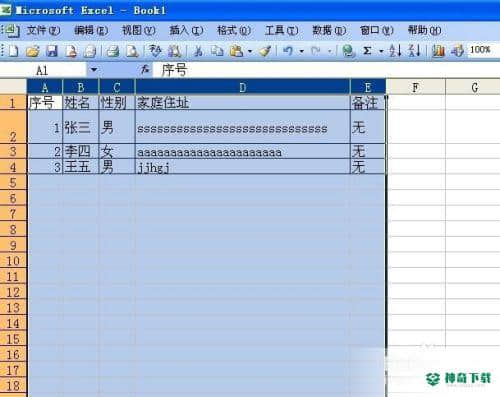The width and height of the screenshot is (500, 397).
Task: Click the Permission icon in toolbar
Action: click(x=71, y=51)
